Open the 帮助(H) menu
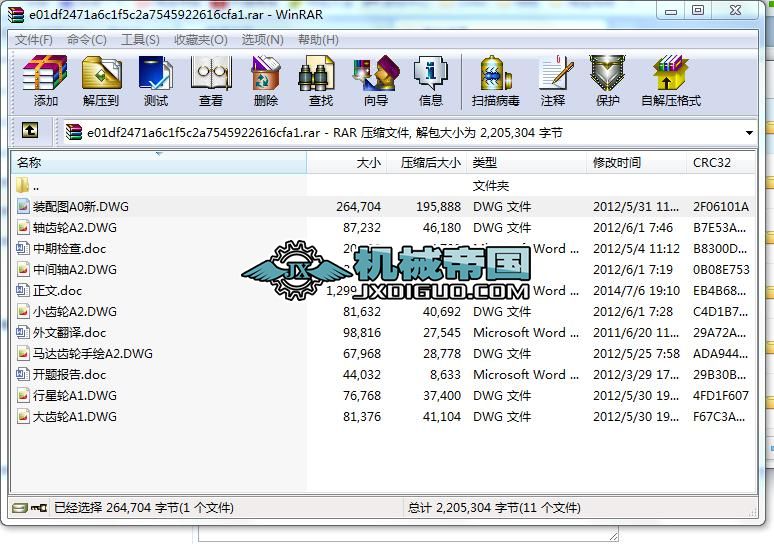The image size is (774, 544). point(318,39)
